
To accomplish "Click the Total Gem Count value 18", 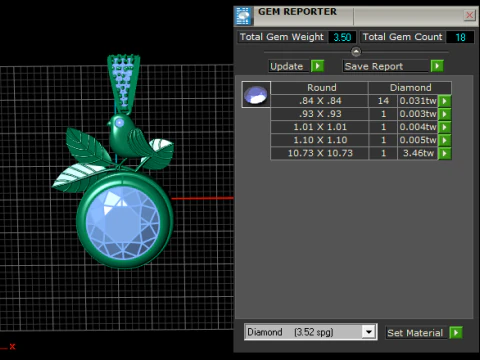I will point(460,37).
